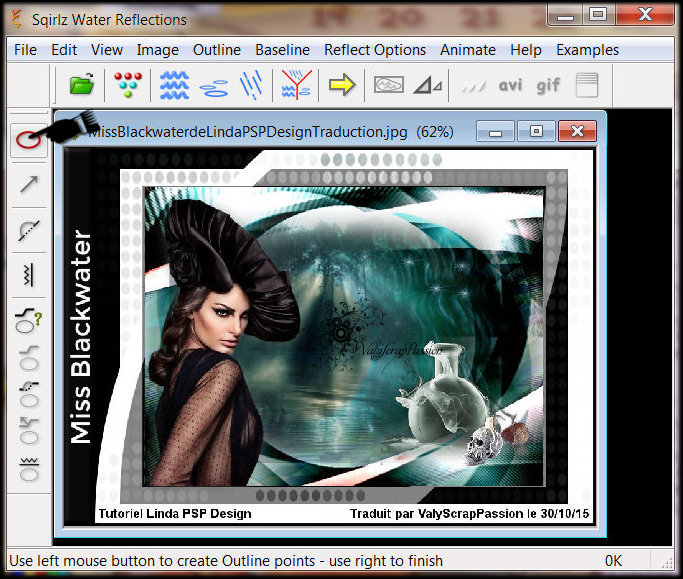Minimize the MissBlackwater image window
The width and height of the screenshot is (683, 579).
point(495,132)
